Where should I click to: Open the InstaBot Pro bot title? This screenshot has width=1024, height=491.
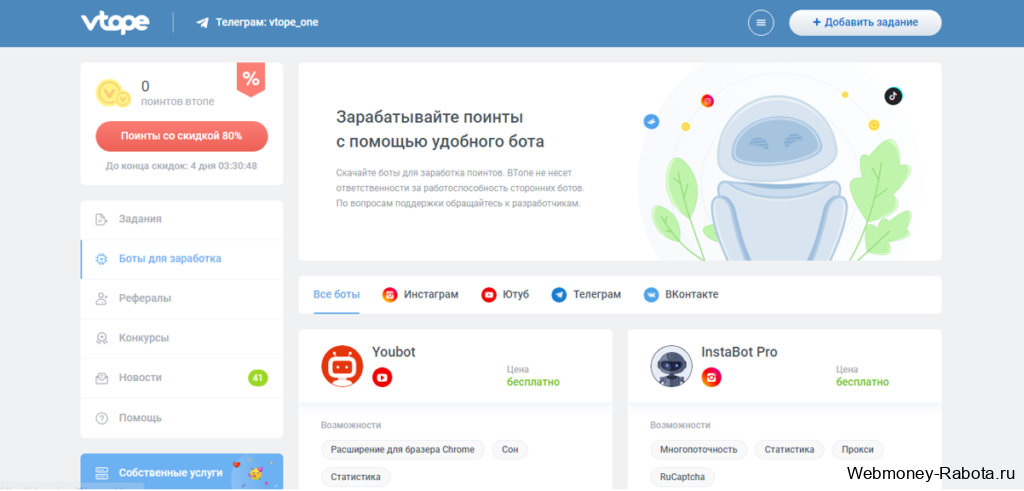[x=739, y=353]
